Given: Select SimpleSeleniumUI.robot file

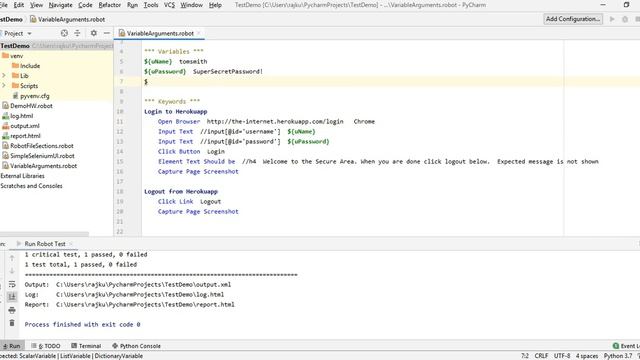Looking at the screenshot, I should (x=38, y=156).
